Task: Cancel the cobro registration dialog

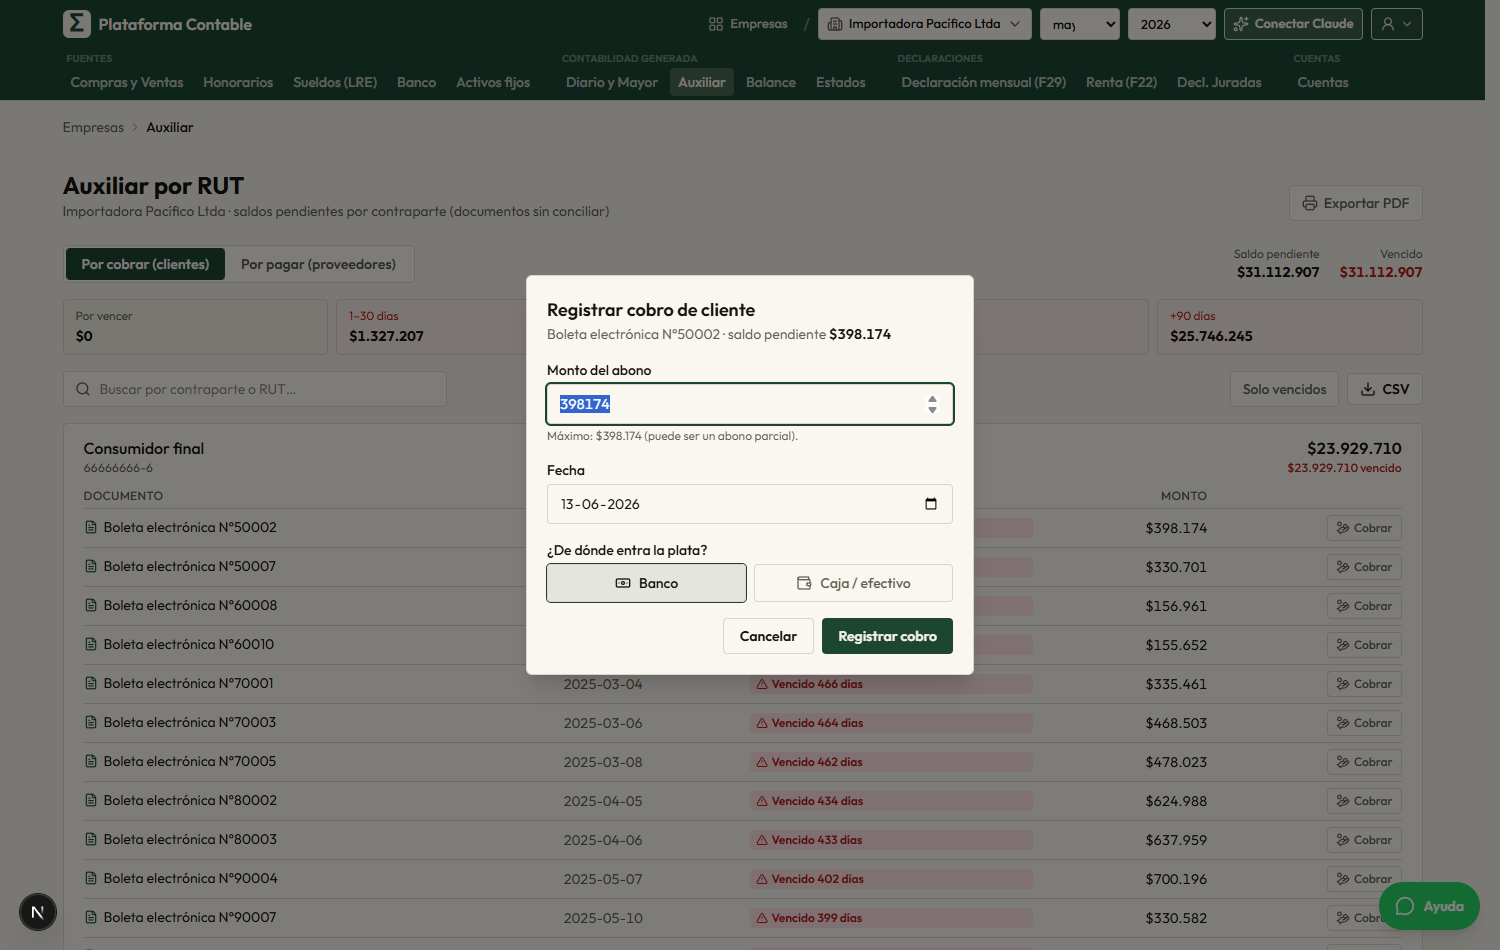Action: coord(768,636)
